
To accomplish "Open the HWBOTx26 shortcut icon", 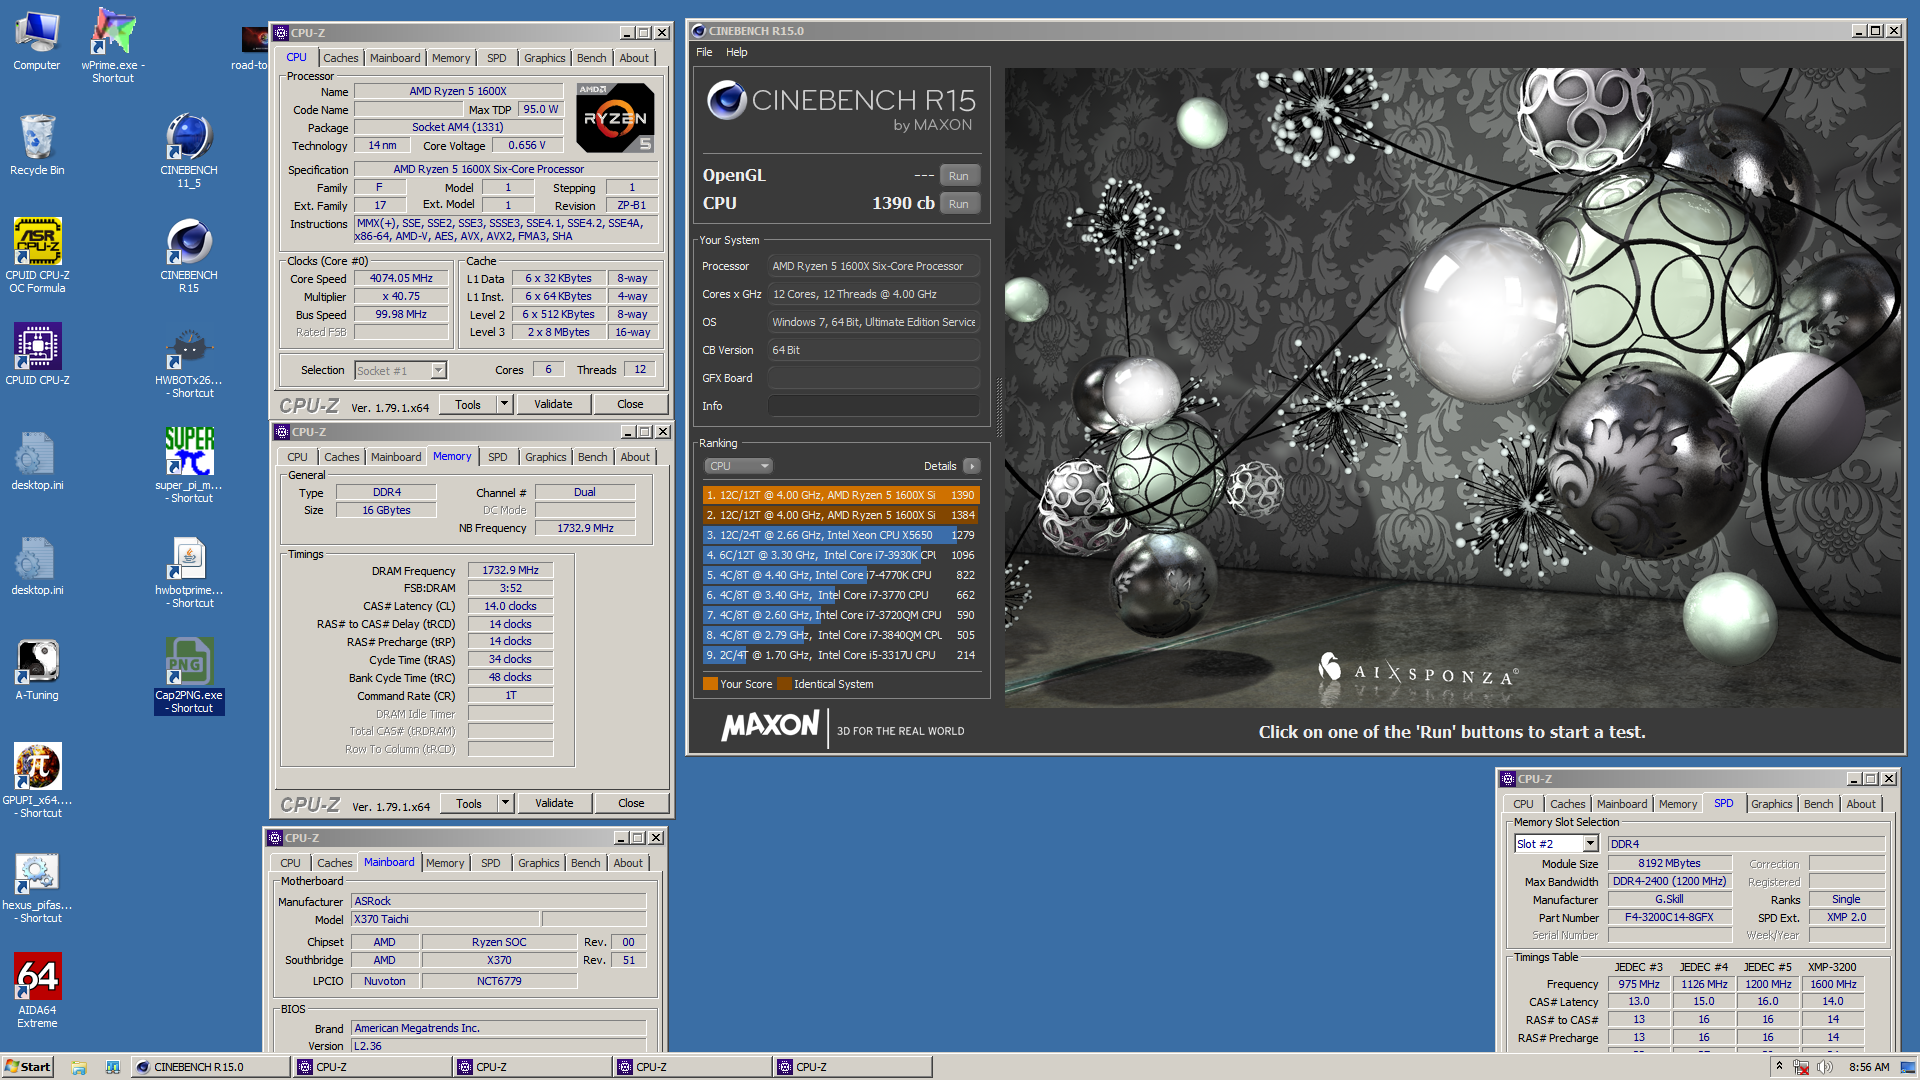I will point(189,361).
